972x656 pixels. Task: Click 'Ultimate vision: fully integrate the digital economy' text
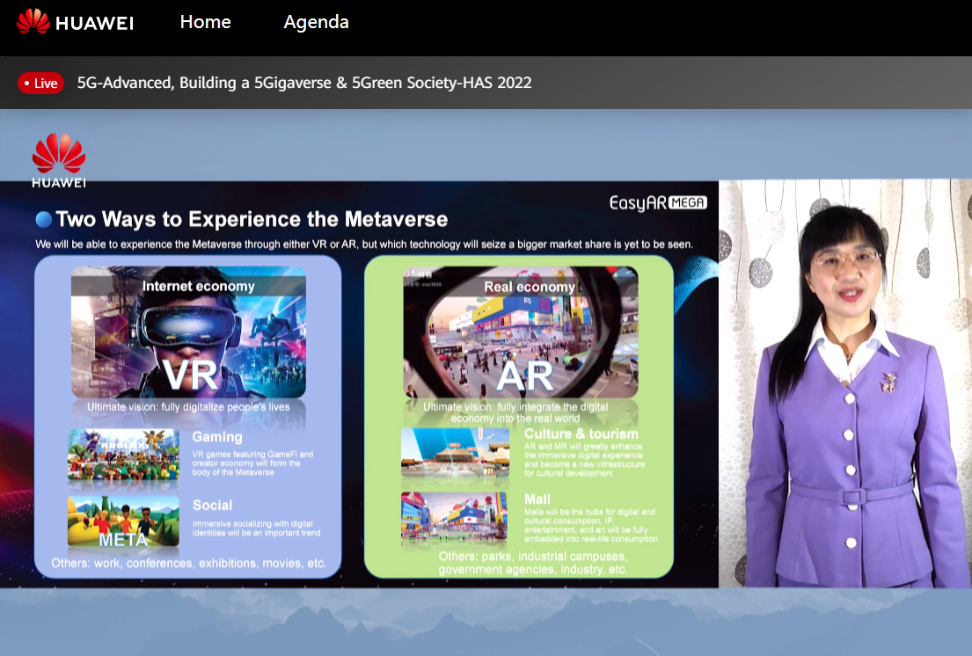[516, 412]
